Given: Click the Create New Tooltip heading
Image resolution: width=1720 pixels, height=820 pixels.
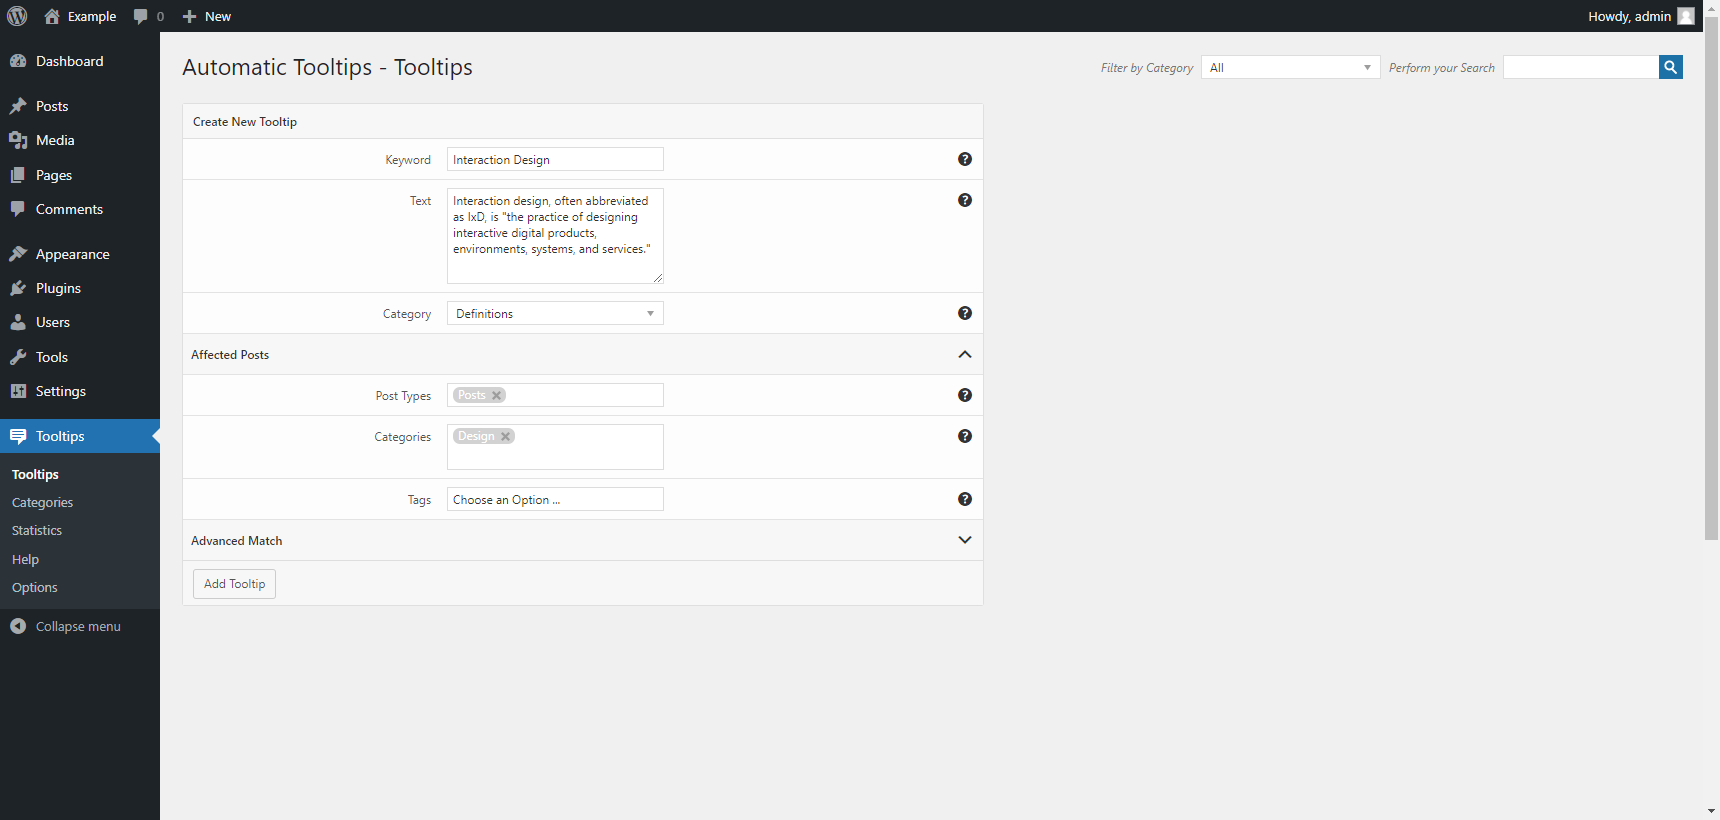Looking at the screenshot, I should click(245, 121).
